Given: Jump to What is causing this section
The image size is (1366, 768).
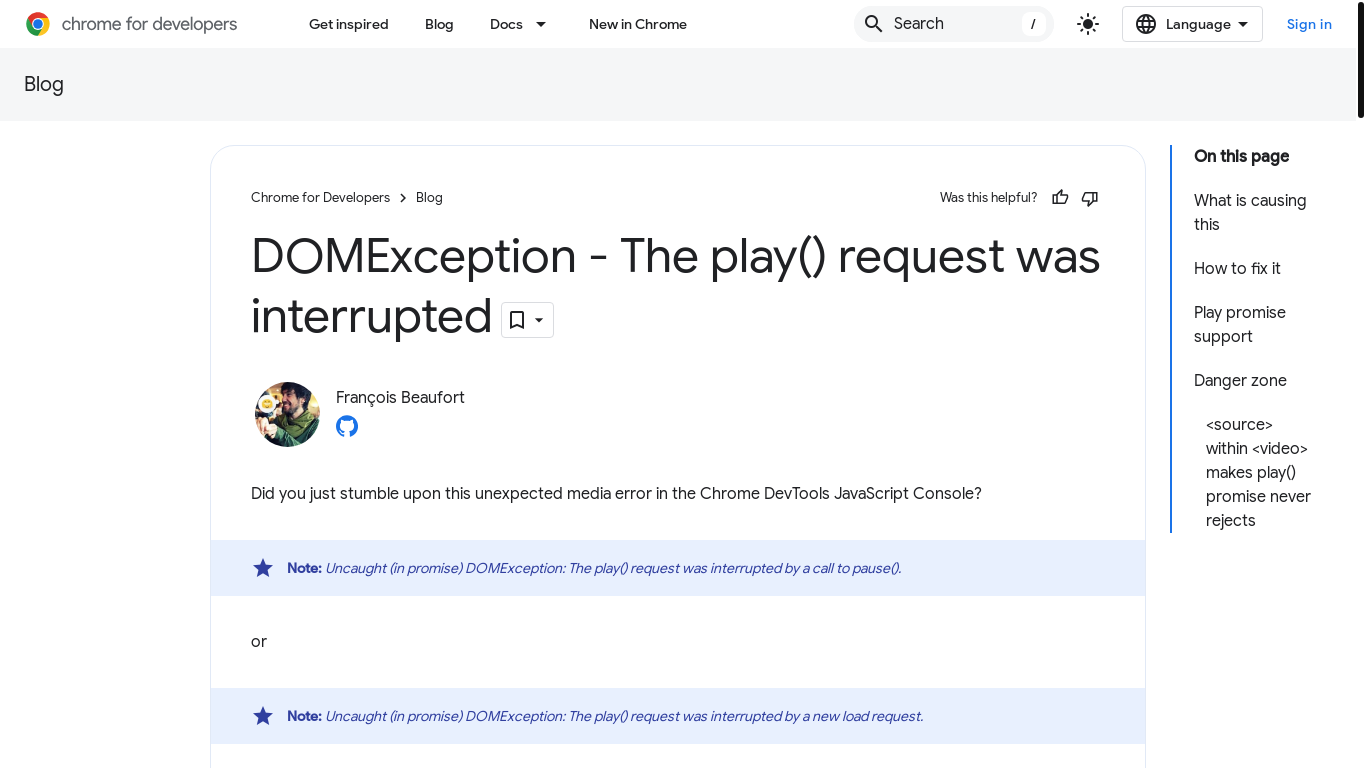Looking at the screenshot, I should point(1250,212).
